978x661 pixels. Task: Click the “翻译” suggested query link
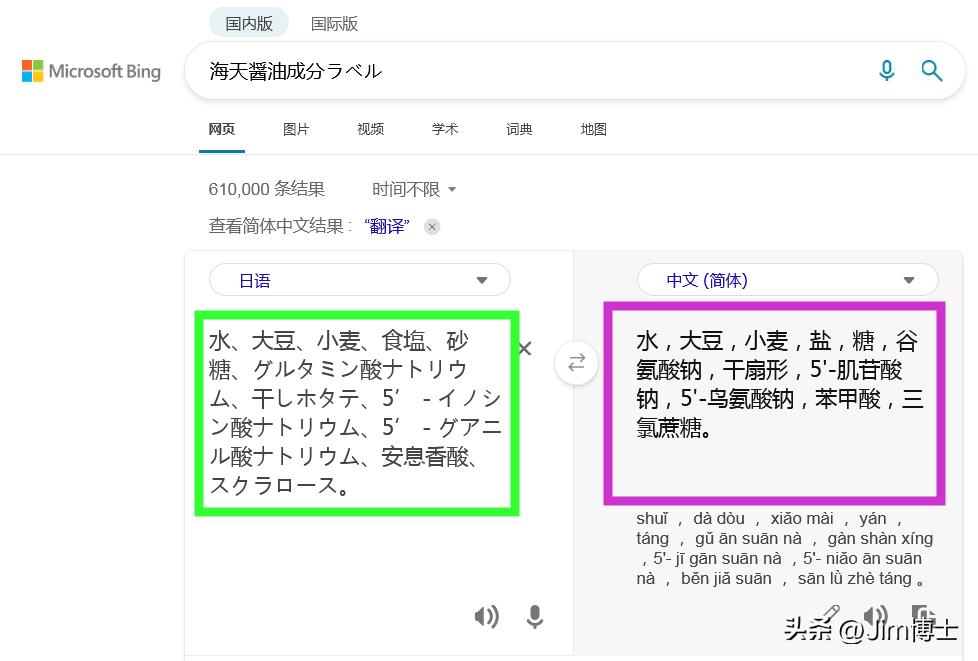387,226
